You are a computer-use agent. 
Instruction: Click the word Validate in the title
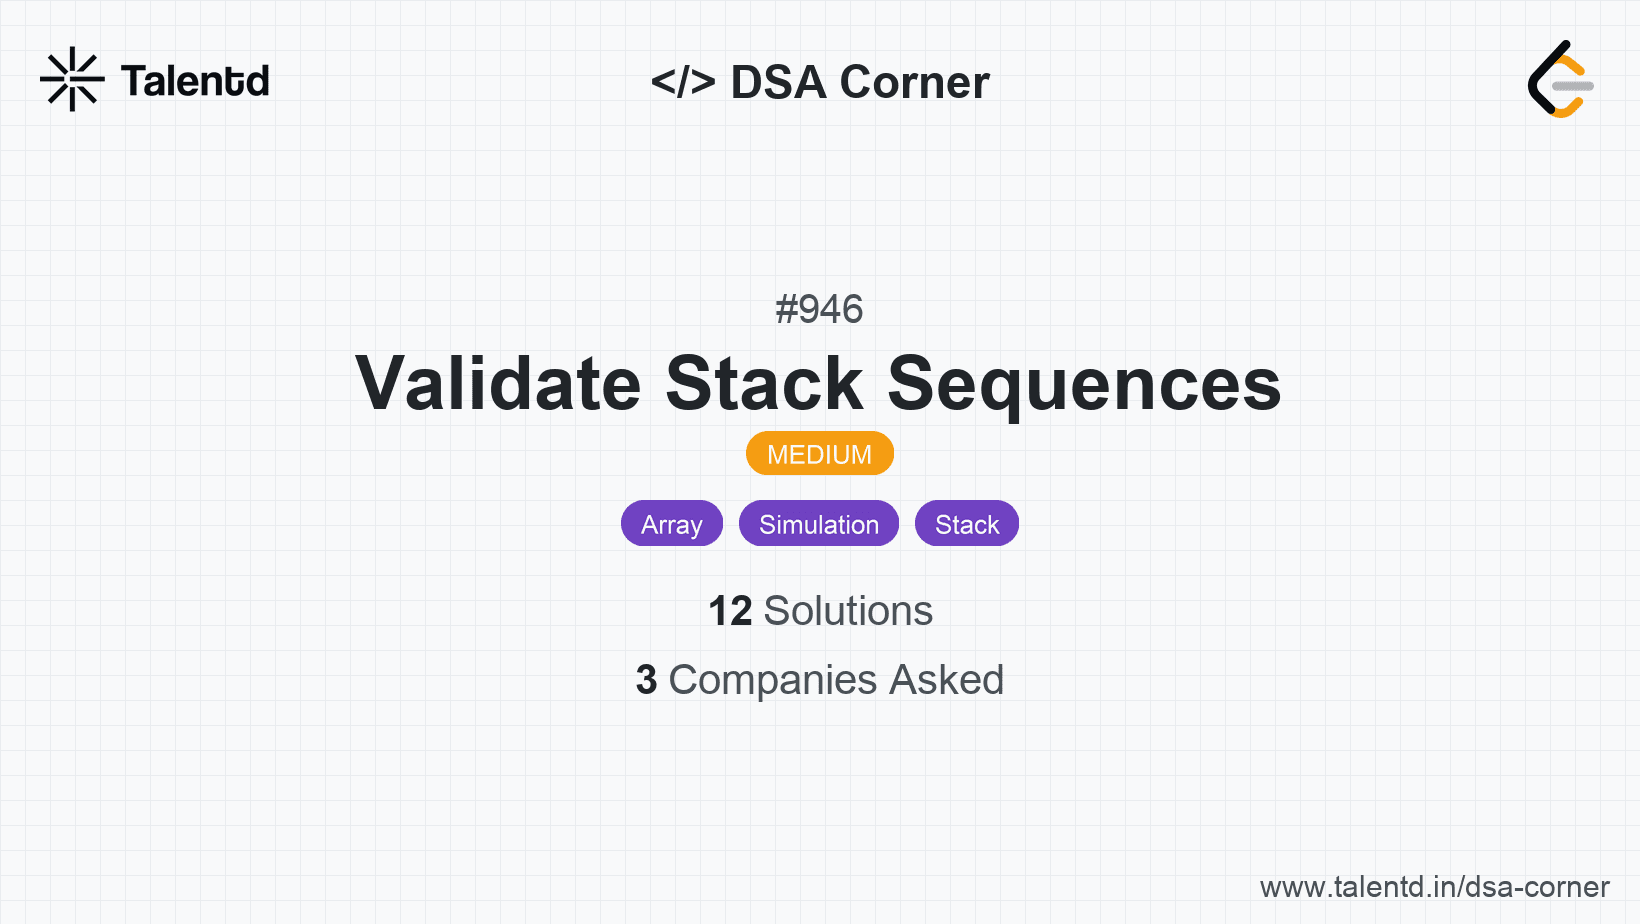[x=498, y=383]
